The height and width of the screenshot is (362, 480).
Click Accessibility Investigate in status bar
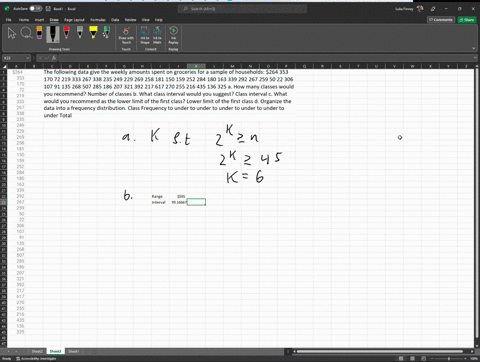click(x=36, y=359)
